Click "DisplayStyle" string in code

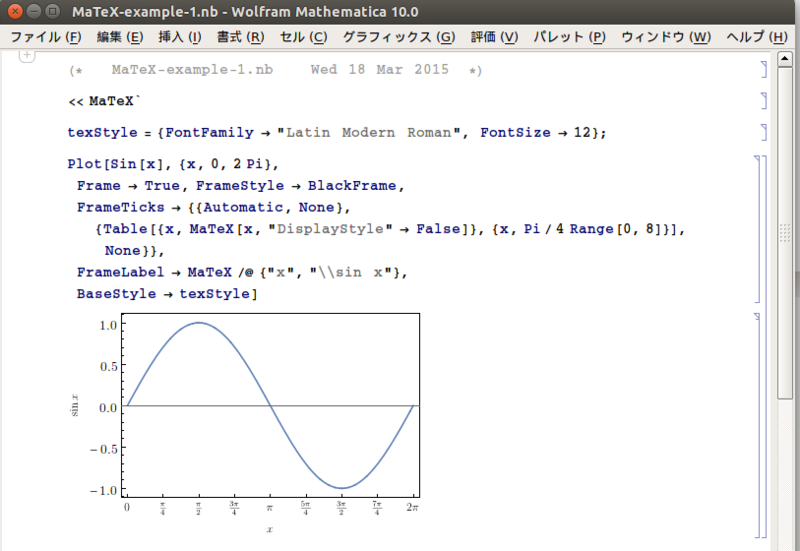pos(331,229)
